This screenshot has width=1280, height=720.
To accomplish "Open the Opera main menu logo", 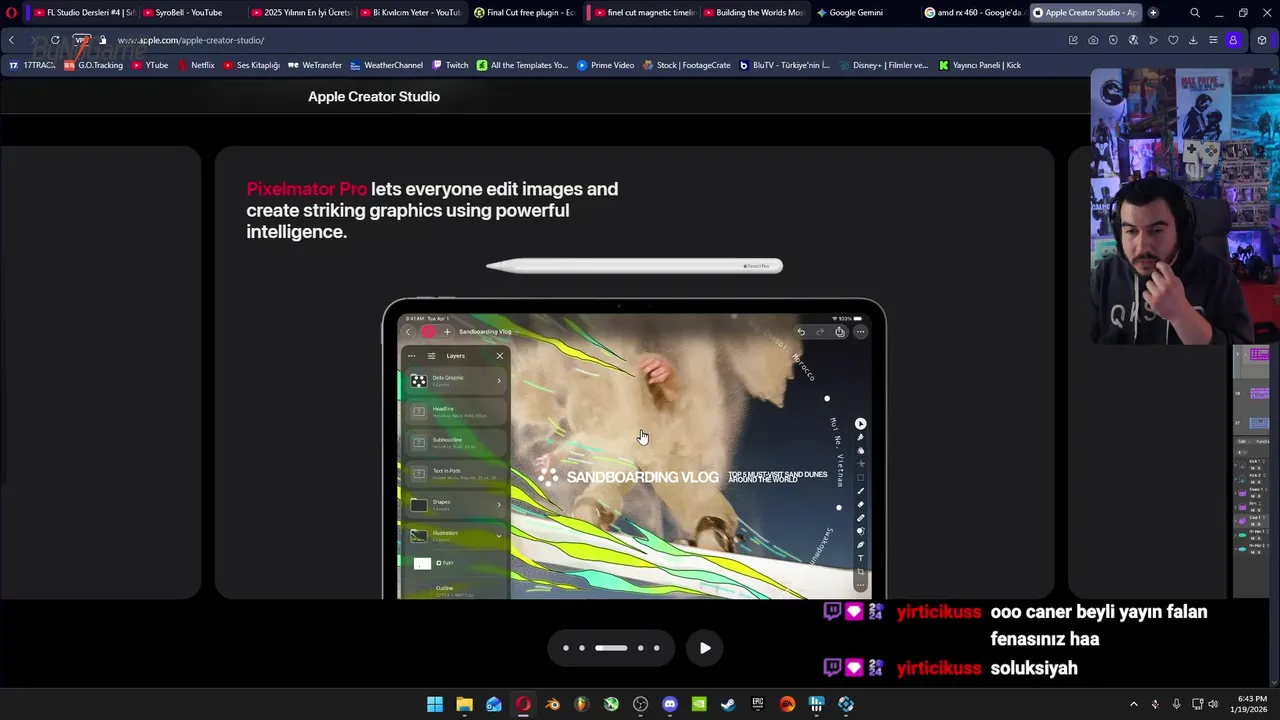I will click(11, 13).
